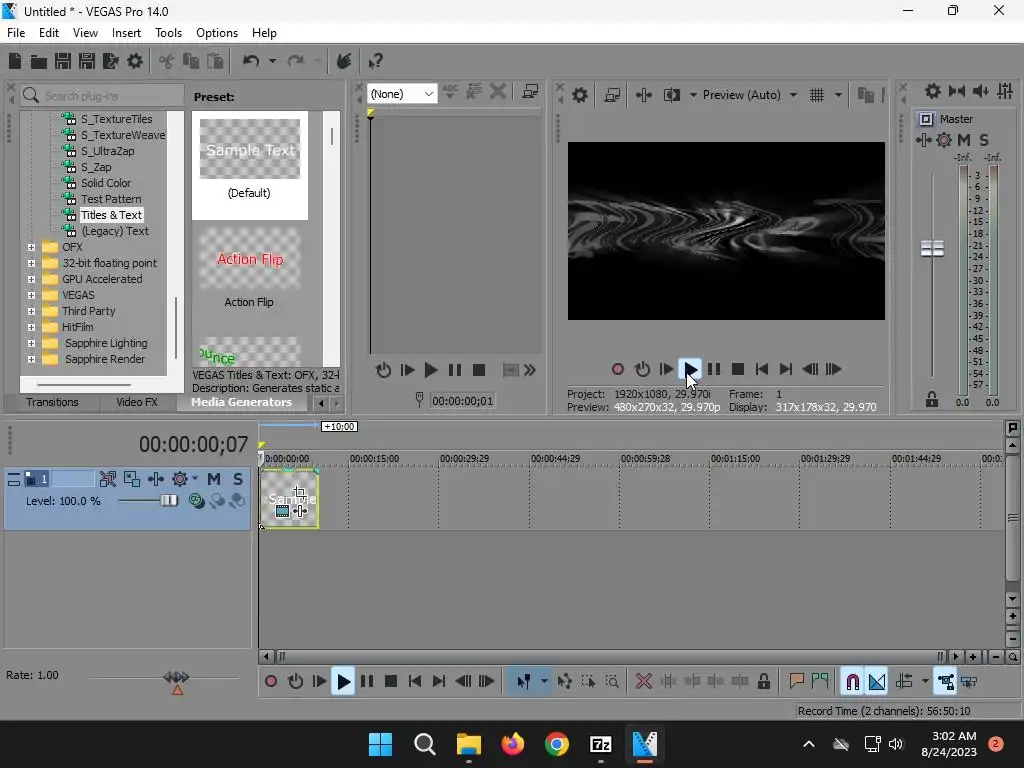Expand the Third Party folder
Screen dimensions: 1024x768
click(31, 311)
